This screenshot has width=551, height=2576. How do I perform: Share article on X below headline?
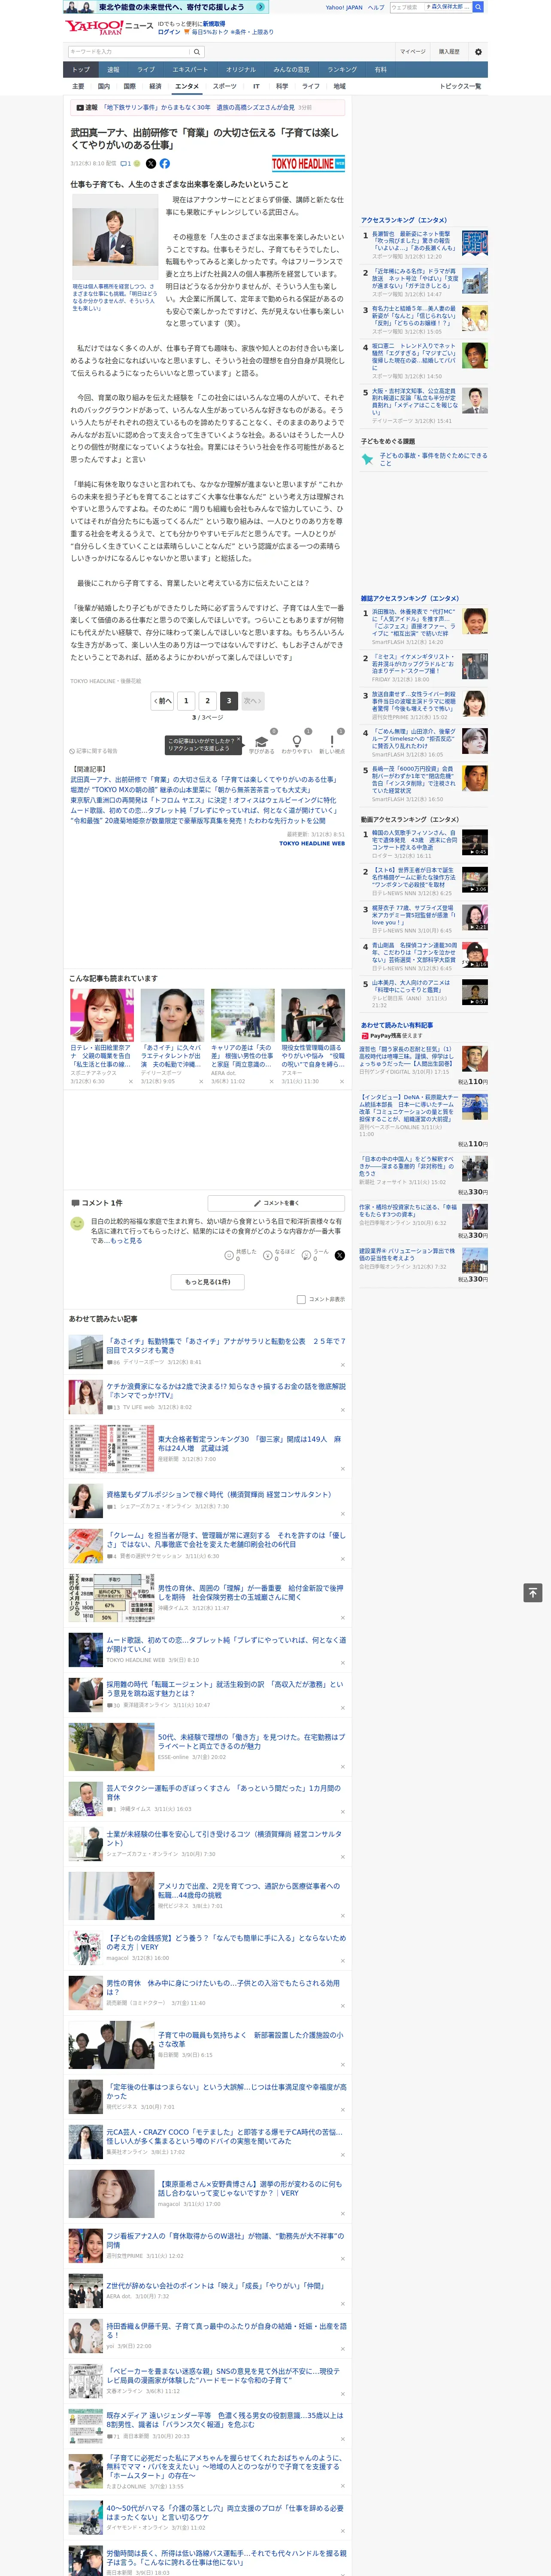(151, 163)
